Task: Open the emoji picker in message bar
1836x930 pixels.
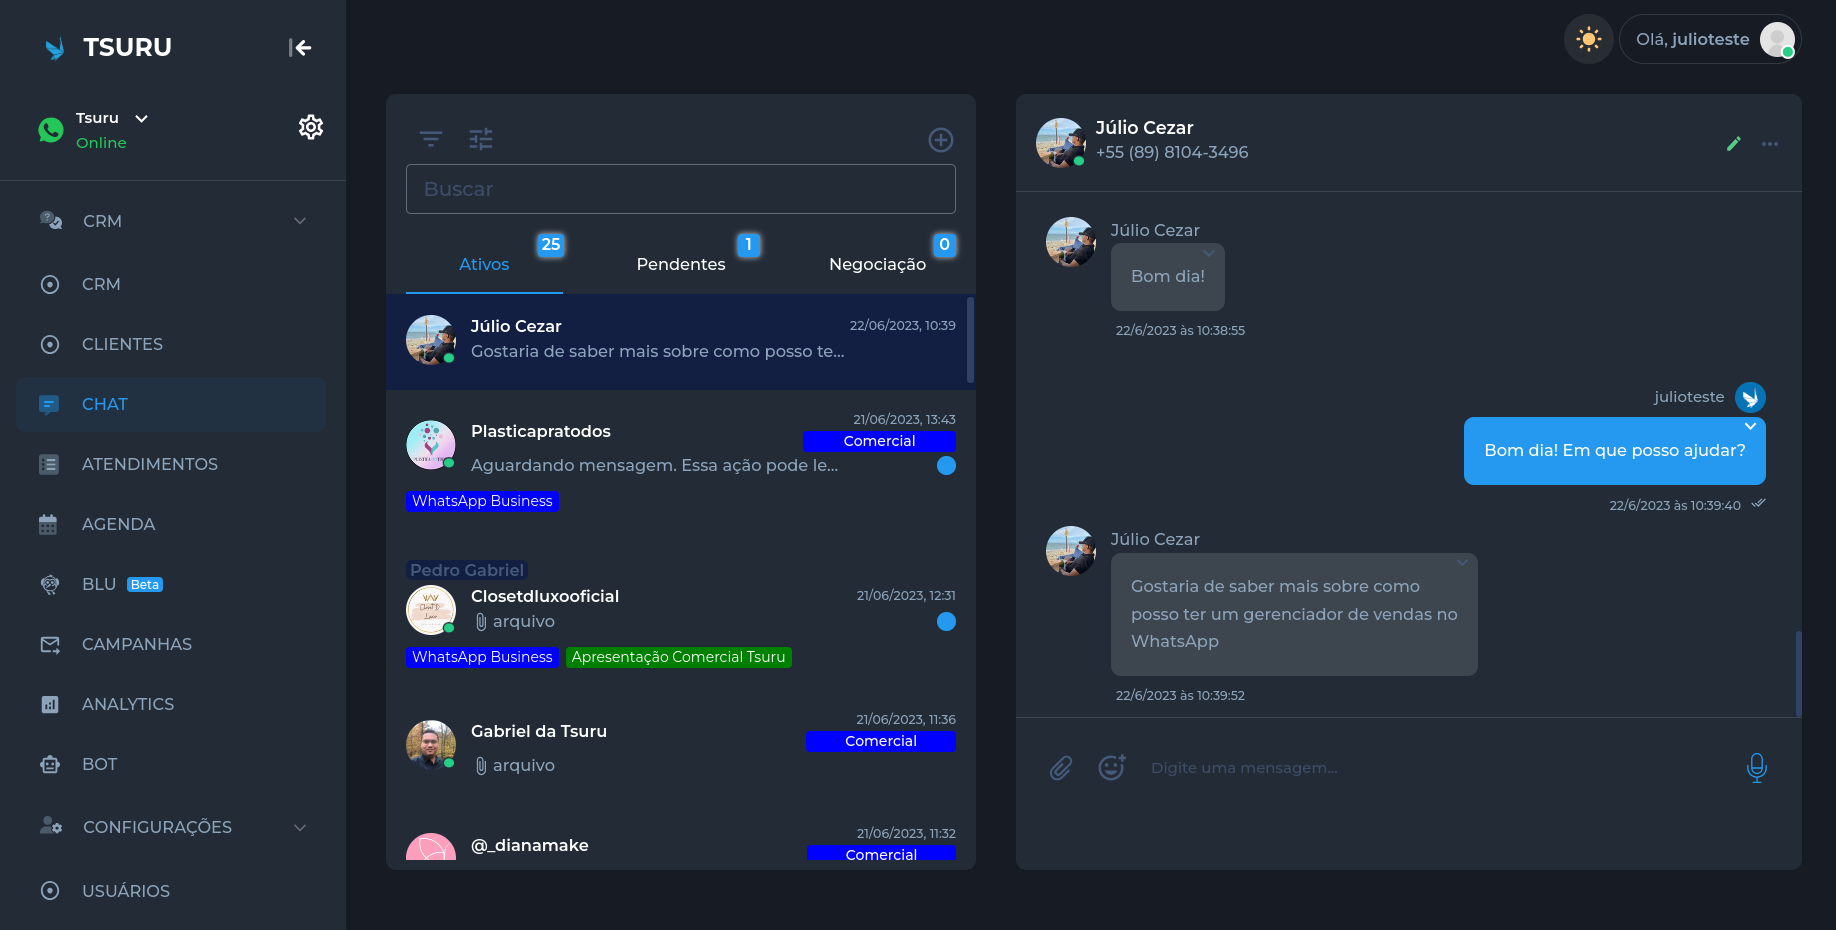Action: 1112,767
